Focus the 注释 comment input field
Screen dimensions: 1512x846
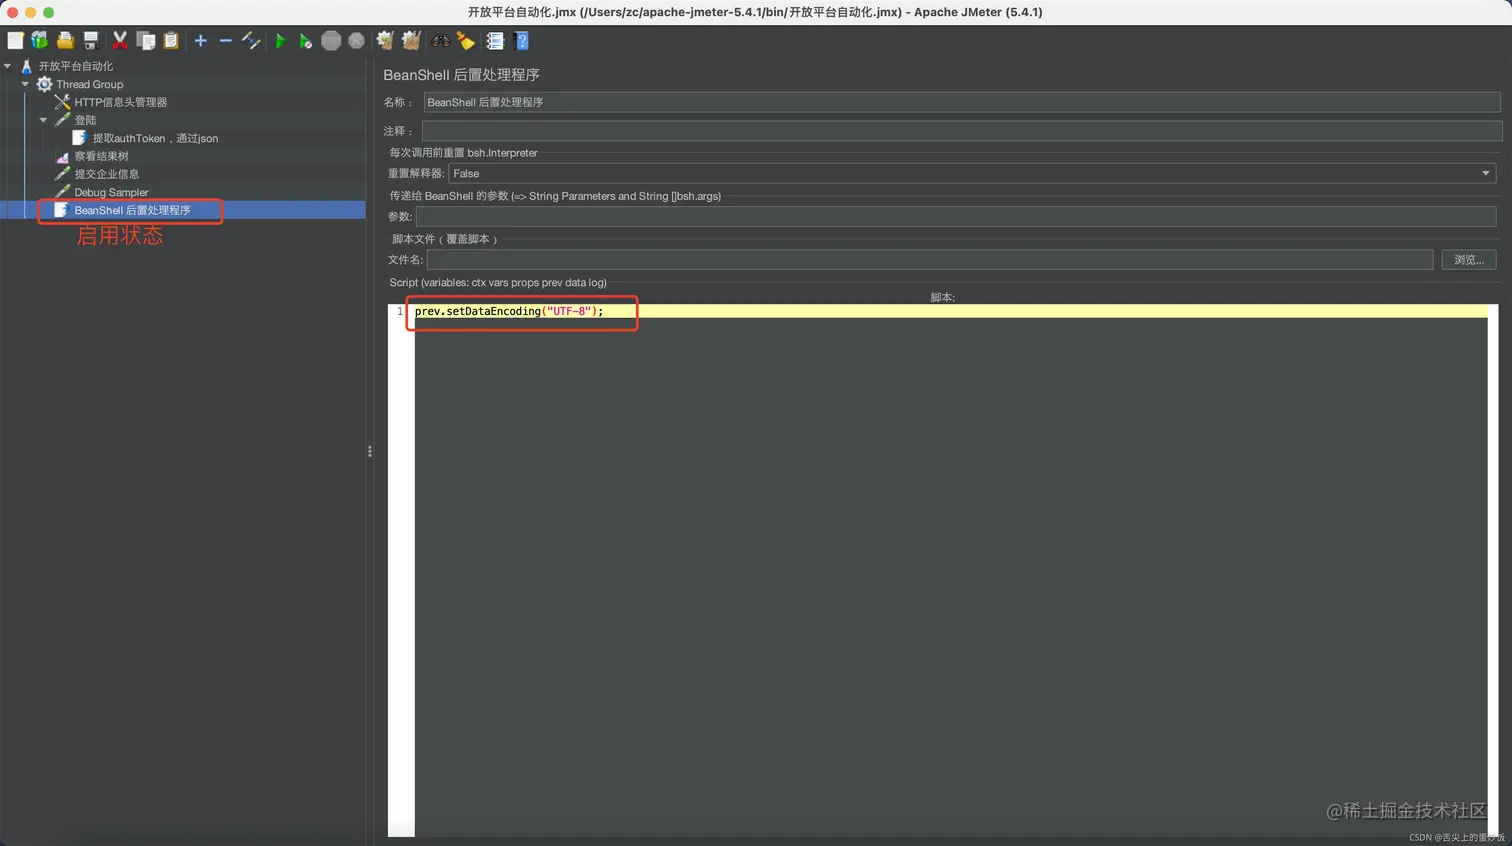click(x=961, y=130)
